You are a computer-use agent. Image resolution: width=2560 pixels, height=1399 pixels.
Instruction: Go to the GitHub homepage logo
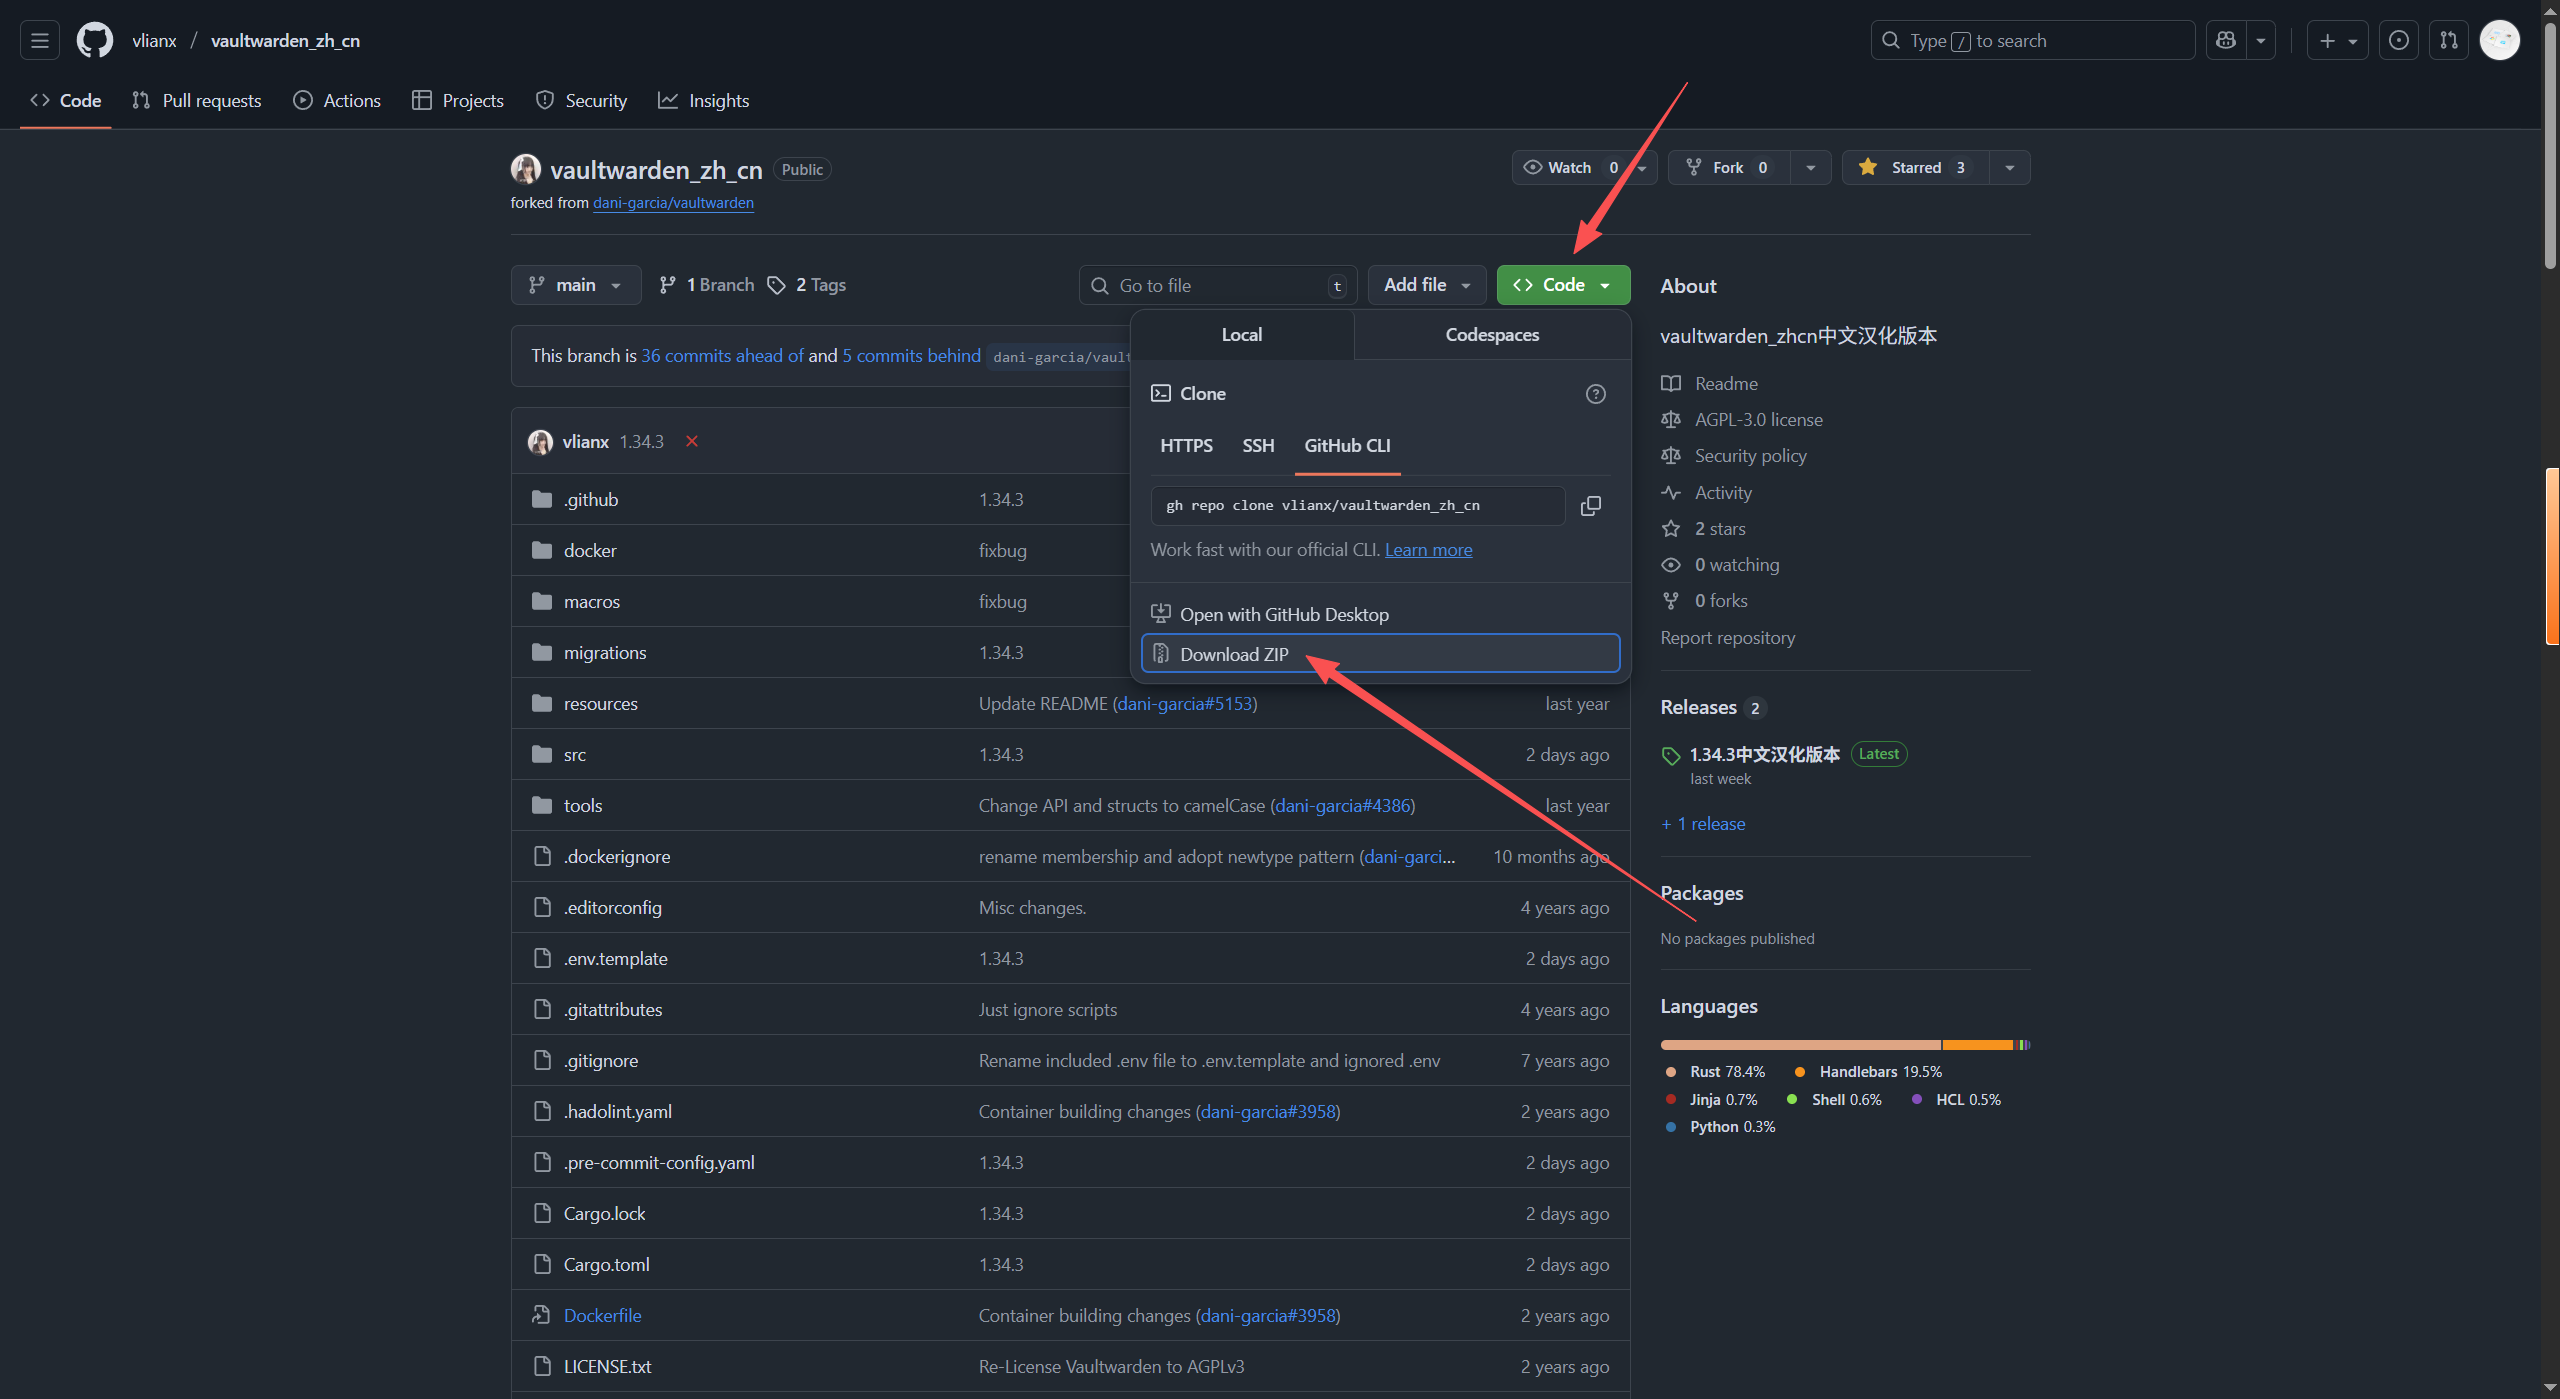click(95, 41)
